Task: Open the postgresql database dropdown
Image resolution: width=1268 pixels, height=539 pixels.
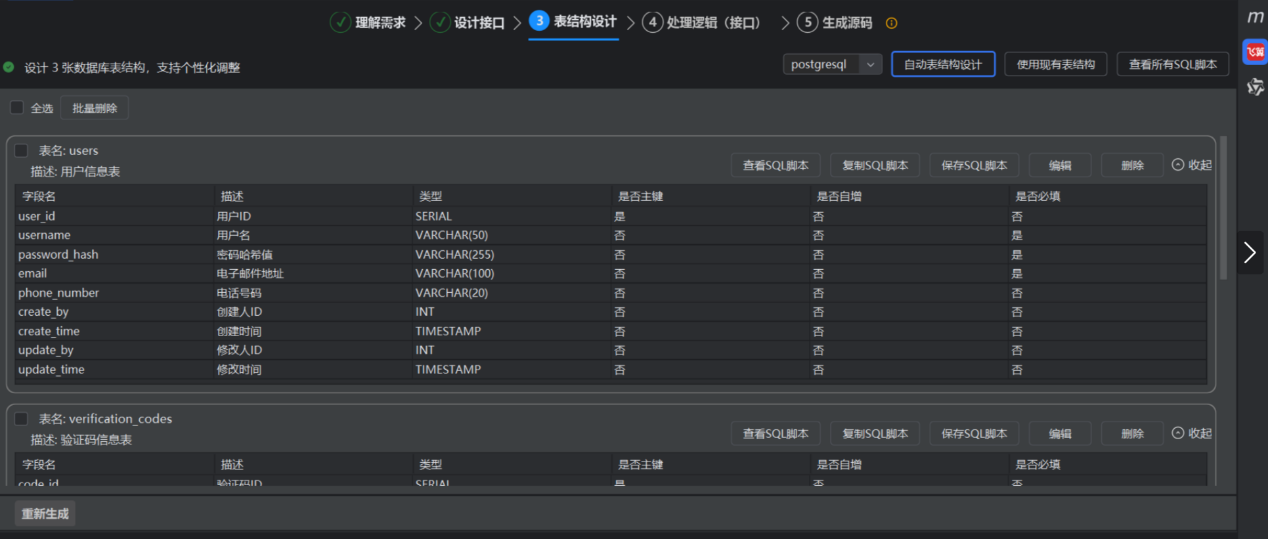Action: click(x=832, y=64)
